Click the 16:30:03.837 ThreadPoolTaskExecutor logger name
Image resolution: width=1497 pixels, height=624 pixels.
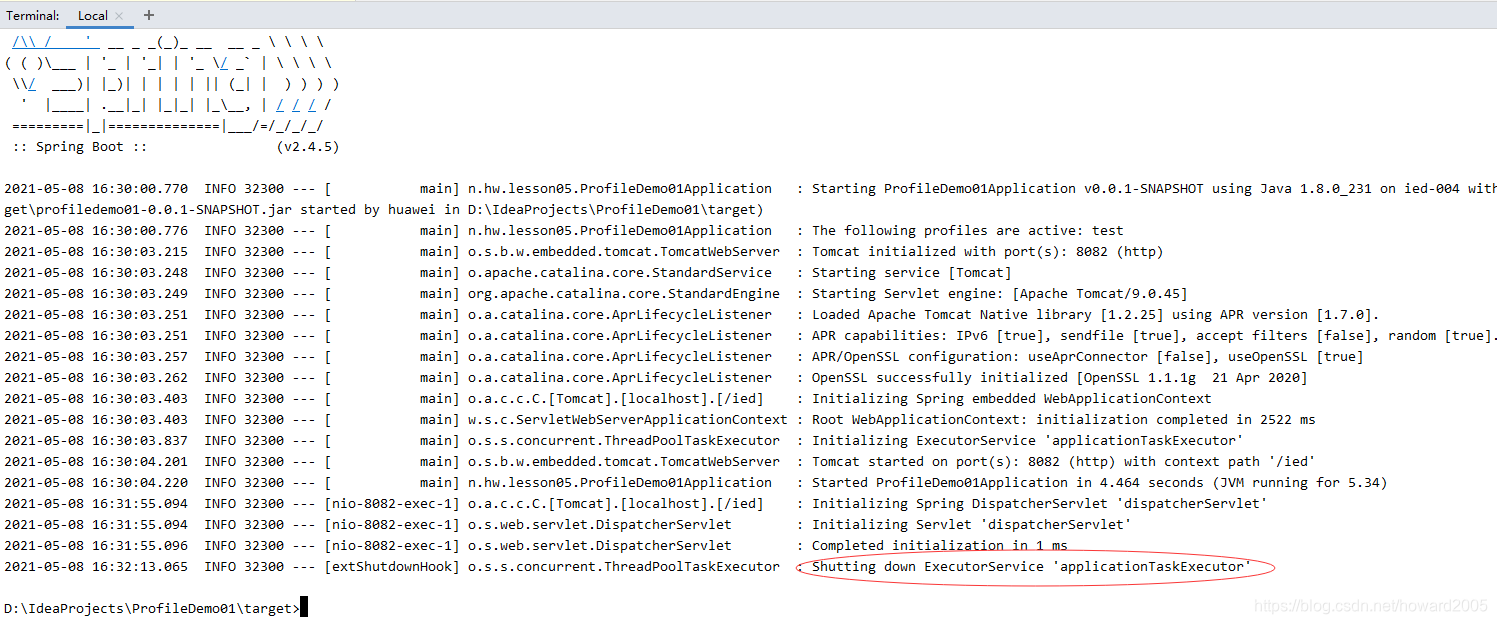(624, 441)
